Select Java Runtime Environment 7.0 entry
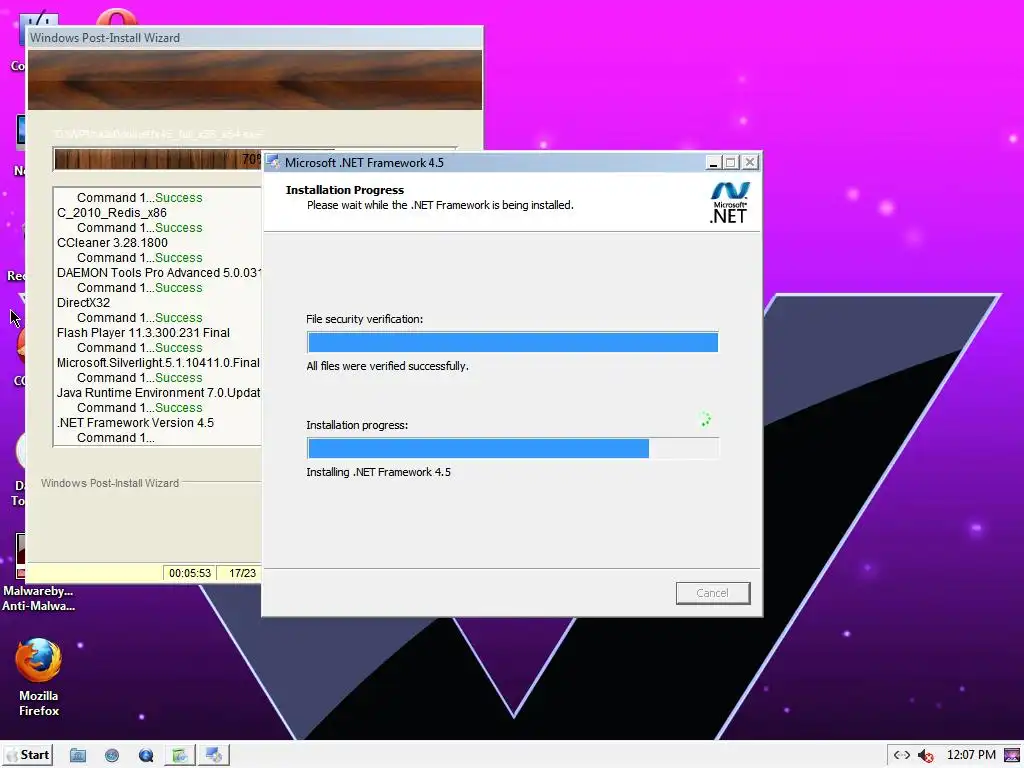 coord(158,393)
